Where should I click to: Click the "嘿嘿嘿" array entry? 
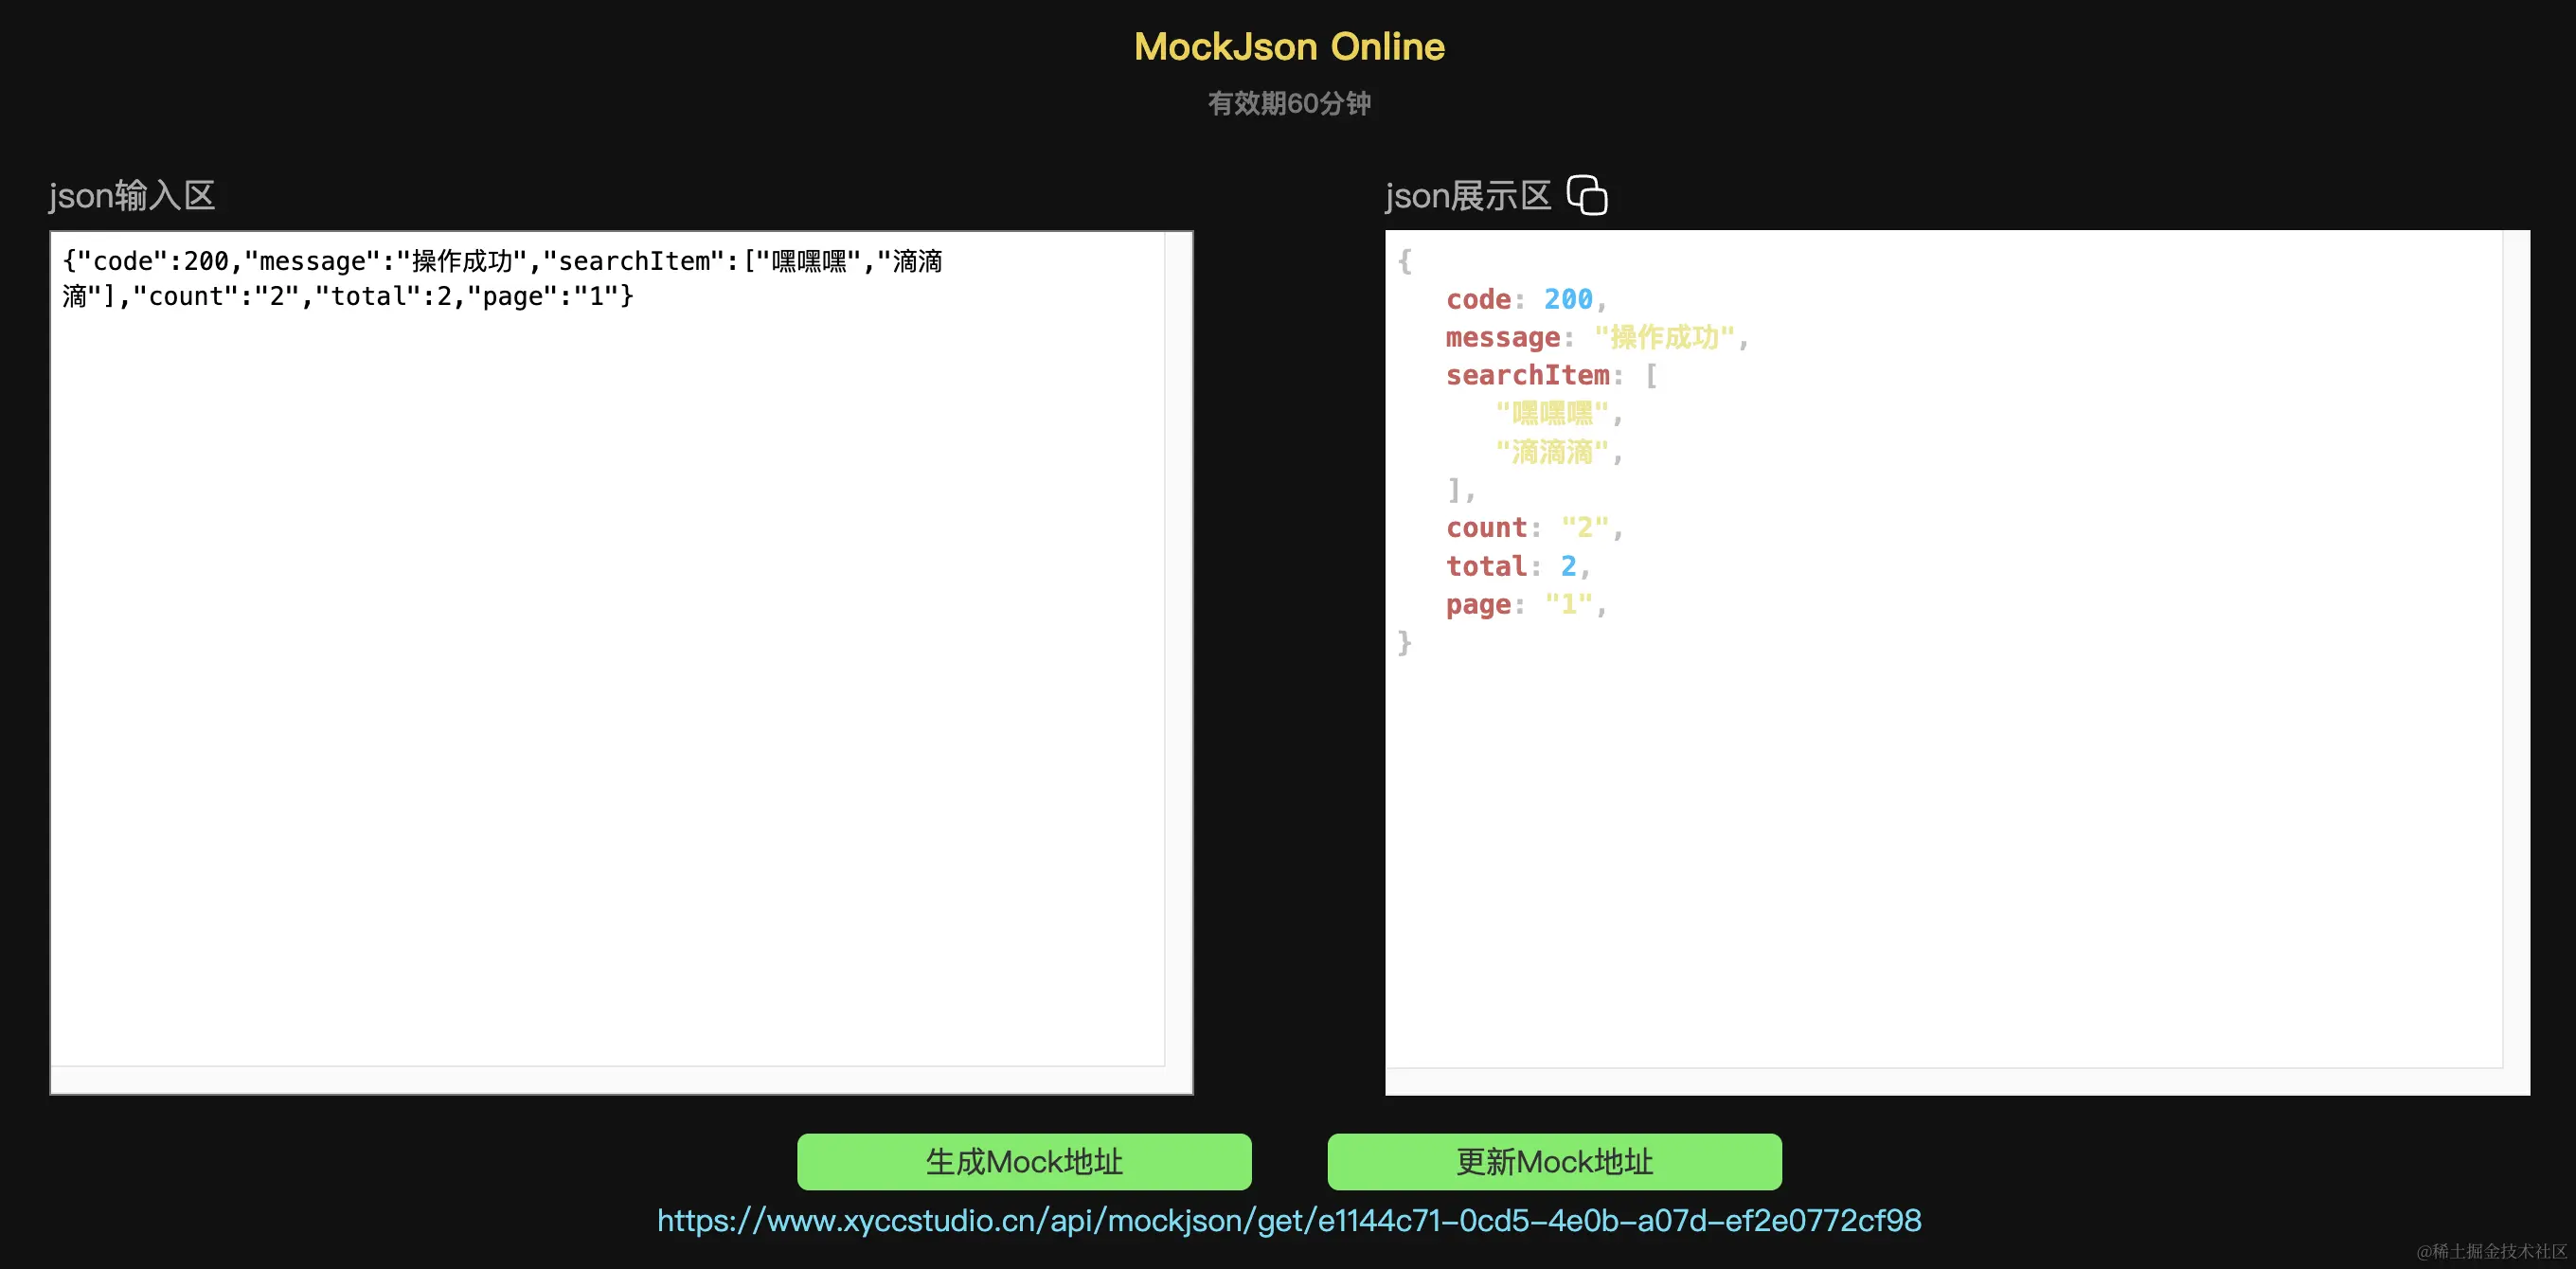click(1551, 413)
